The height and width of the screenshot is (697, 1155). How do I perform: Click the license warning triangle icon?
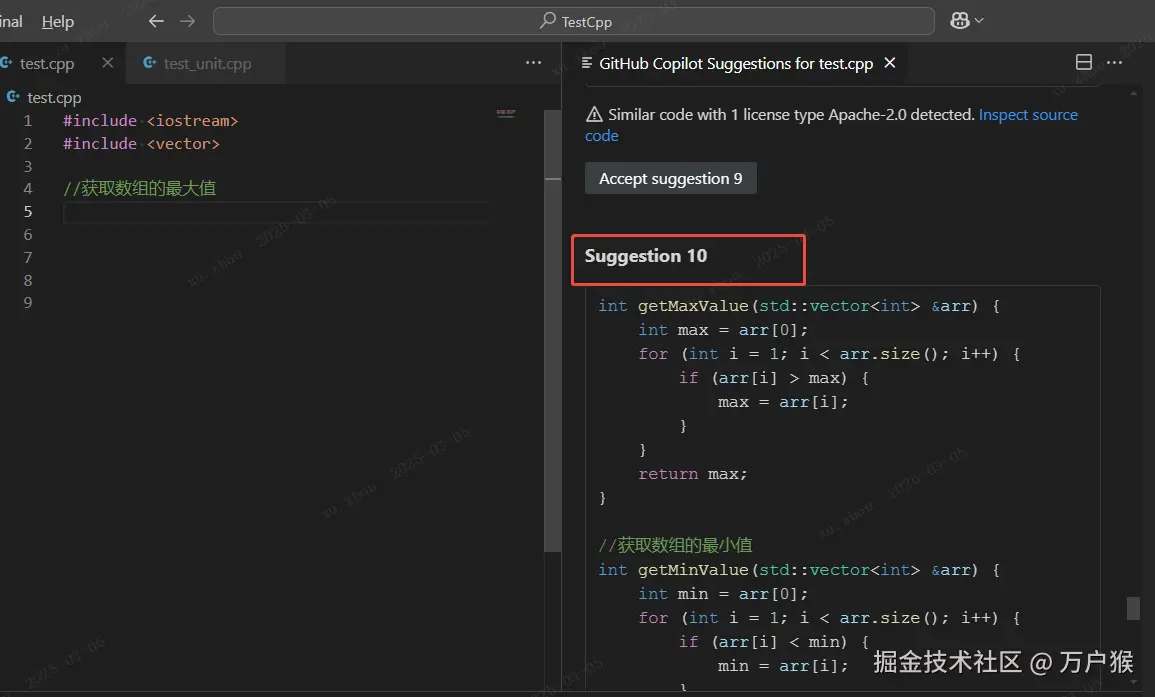594,114
